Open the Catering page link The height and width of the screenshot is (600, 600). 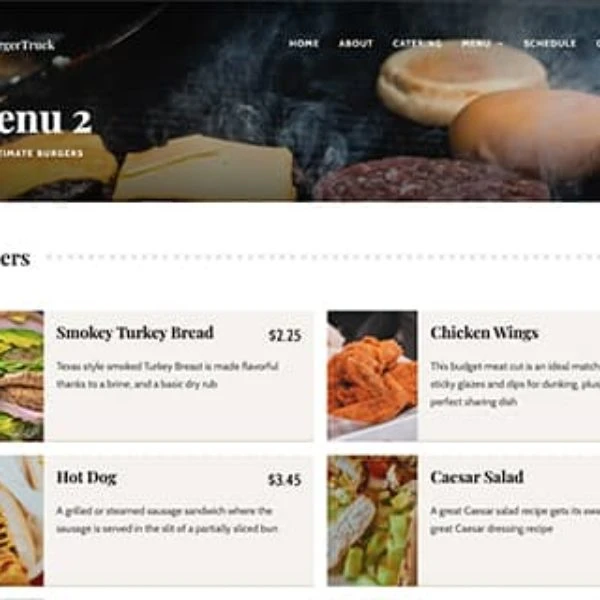(417, 43)
